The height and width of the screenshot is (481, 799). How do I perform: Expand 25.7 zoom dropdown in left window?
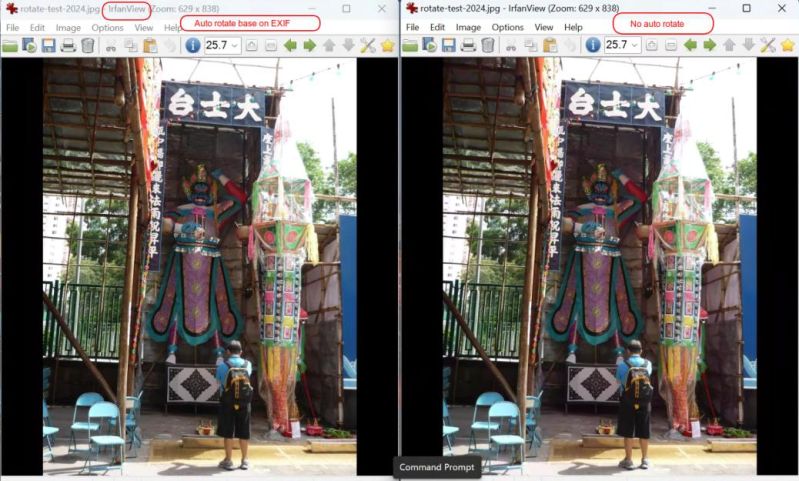click(235, 46)
